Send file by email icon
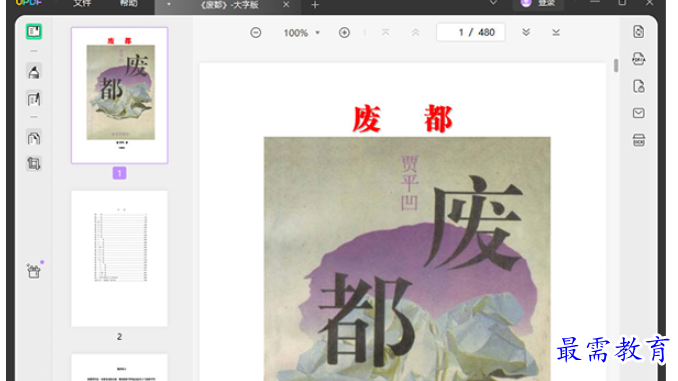This screenshot has width=678, height=381. [639, 113]
